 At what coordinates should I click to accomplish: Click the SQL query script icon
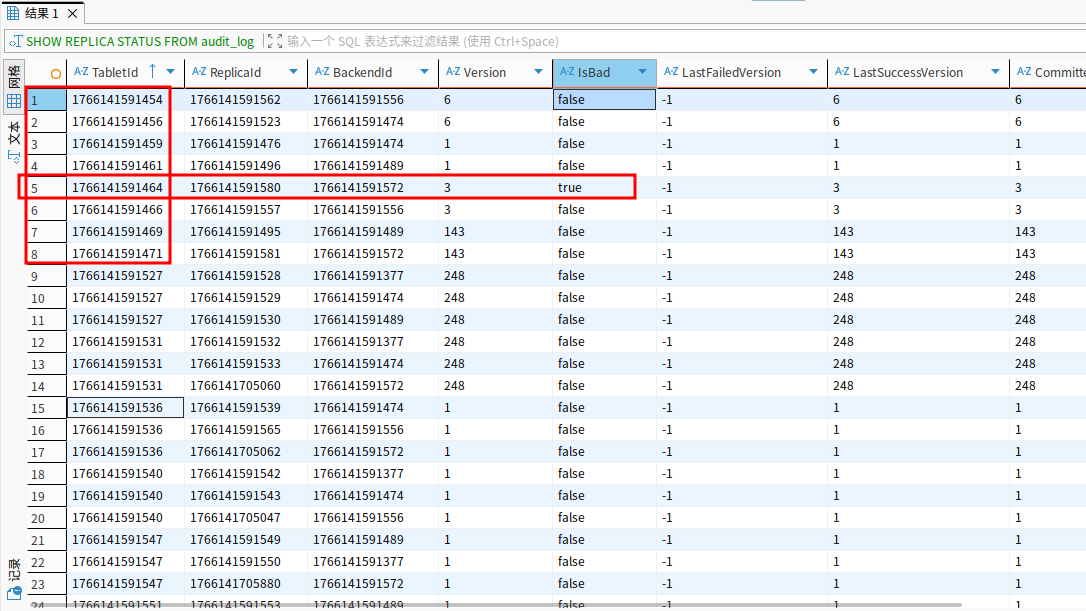coord(15,41)
